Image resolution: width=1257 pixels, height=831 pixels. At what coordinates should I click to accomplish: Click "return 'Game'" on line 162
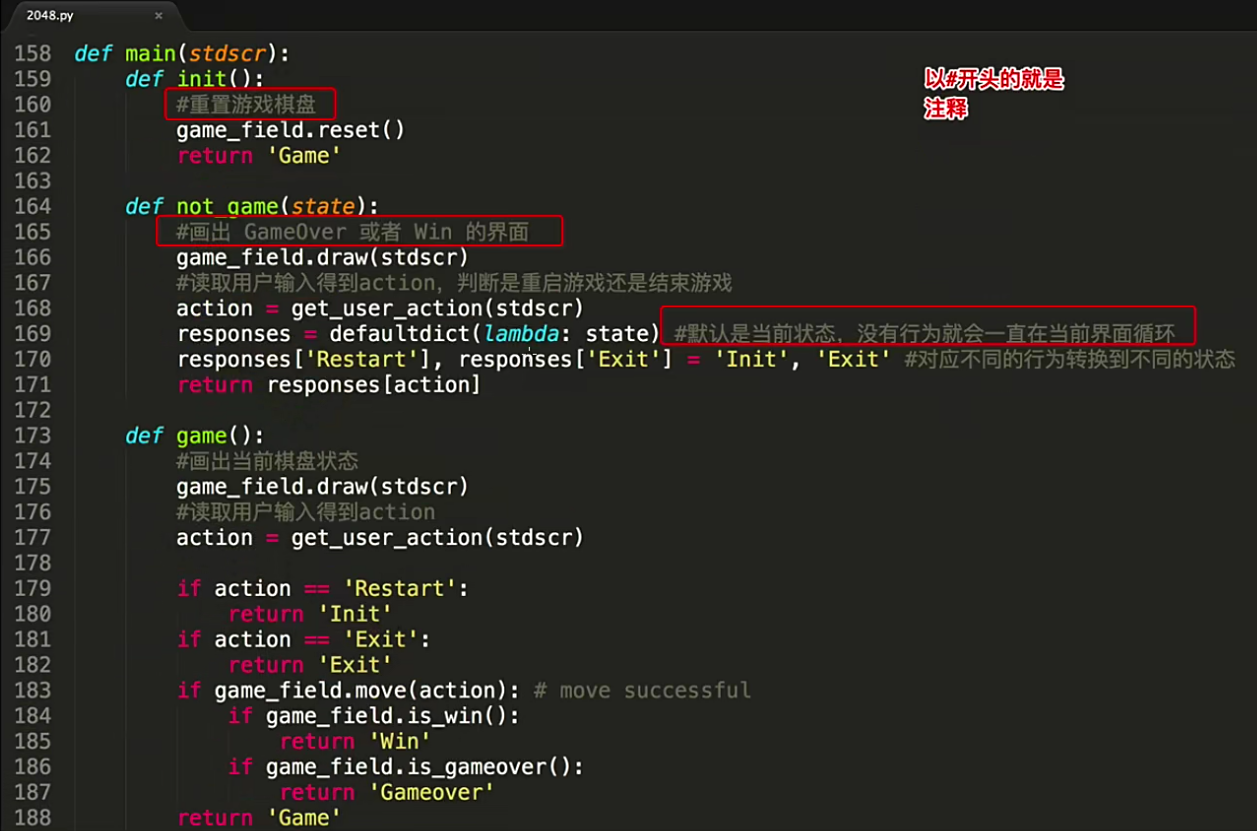click(259, 156)
